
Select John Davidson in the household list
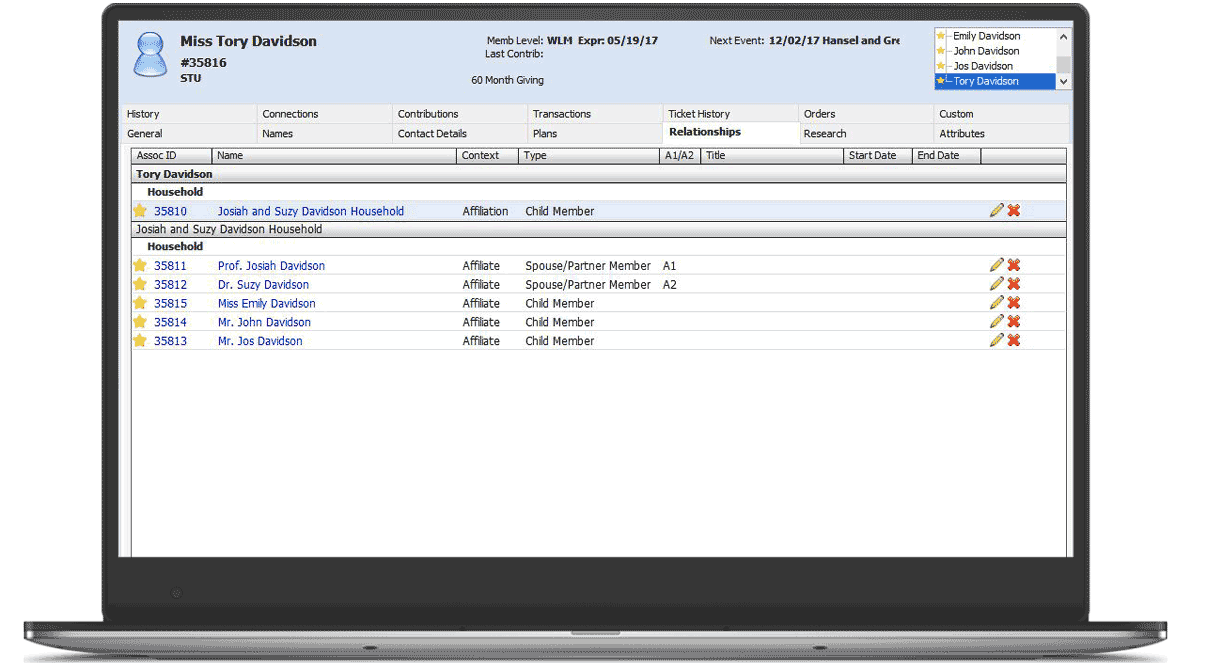click(x=986, y=51)
